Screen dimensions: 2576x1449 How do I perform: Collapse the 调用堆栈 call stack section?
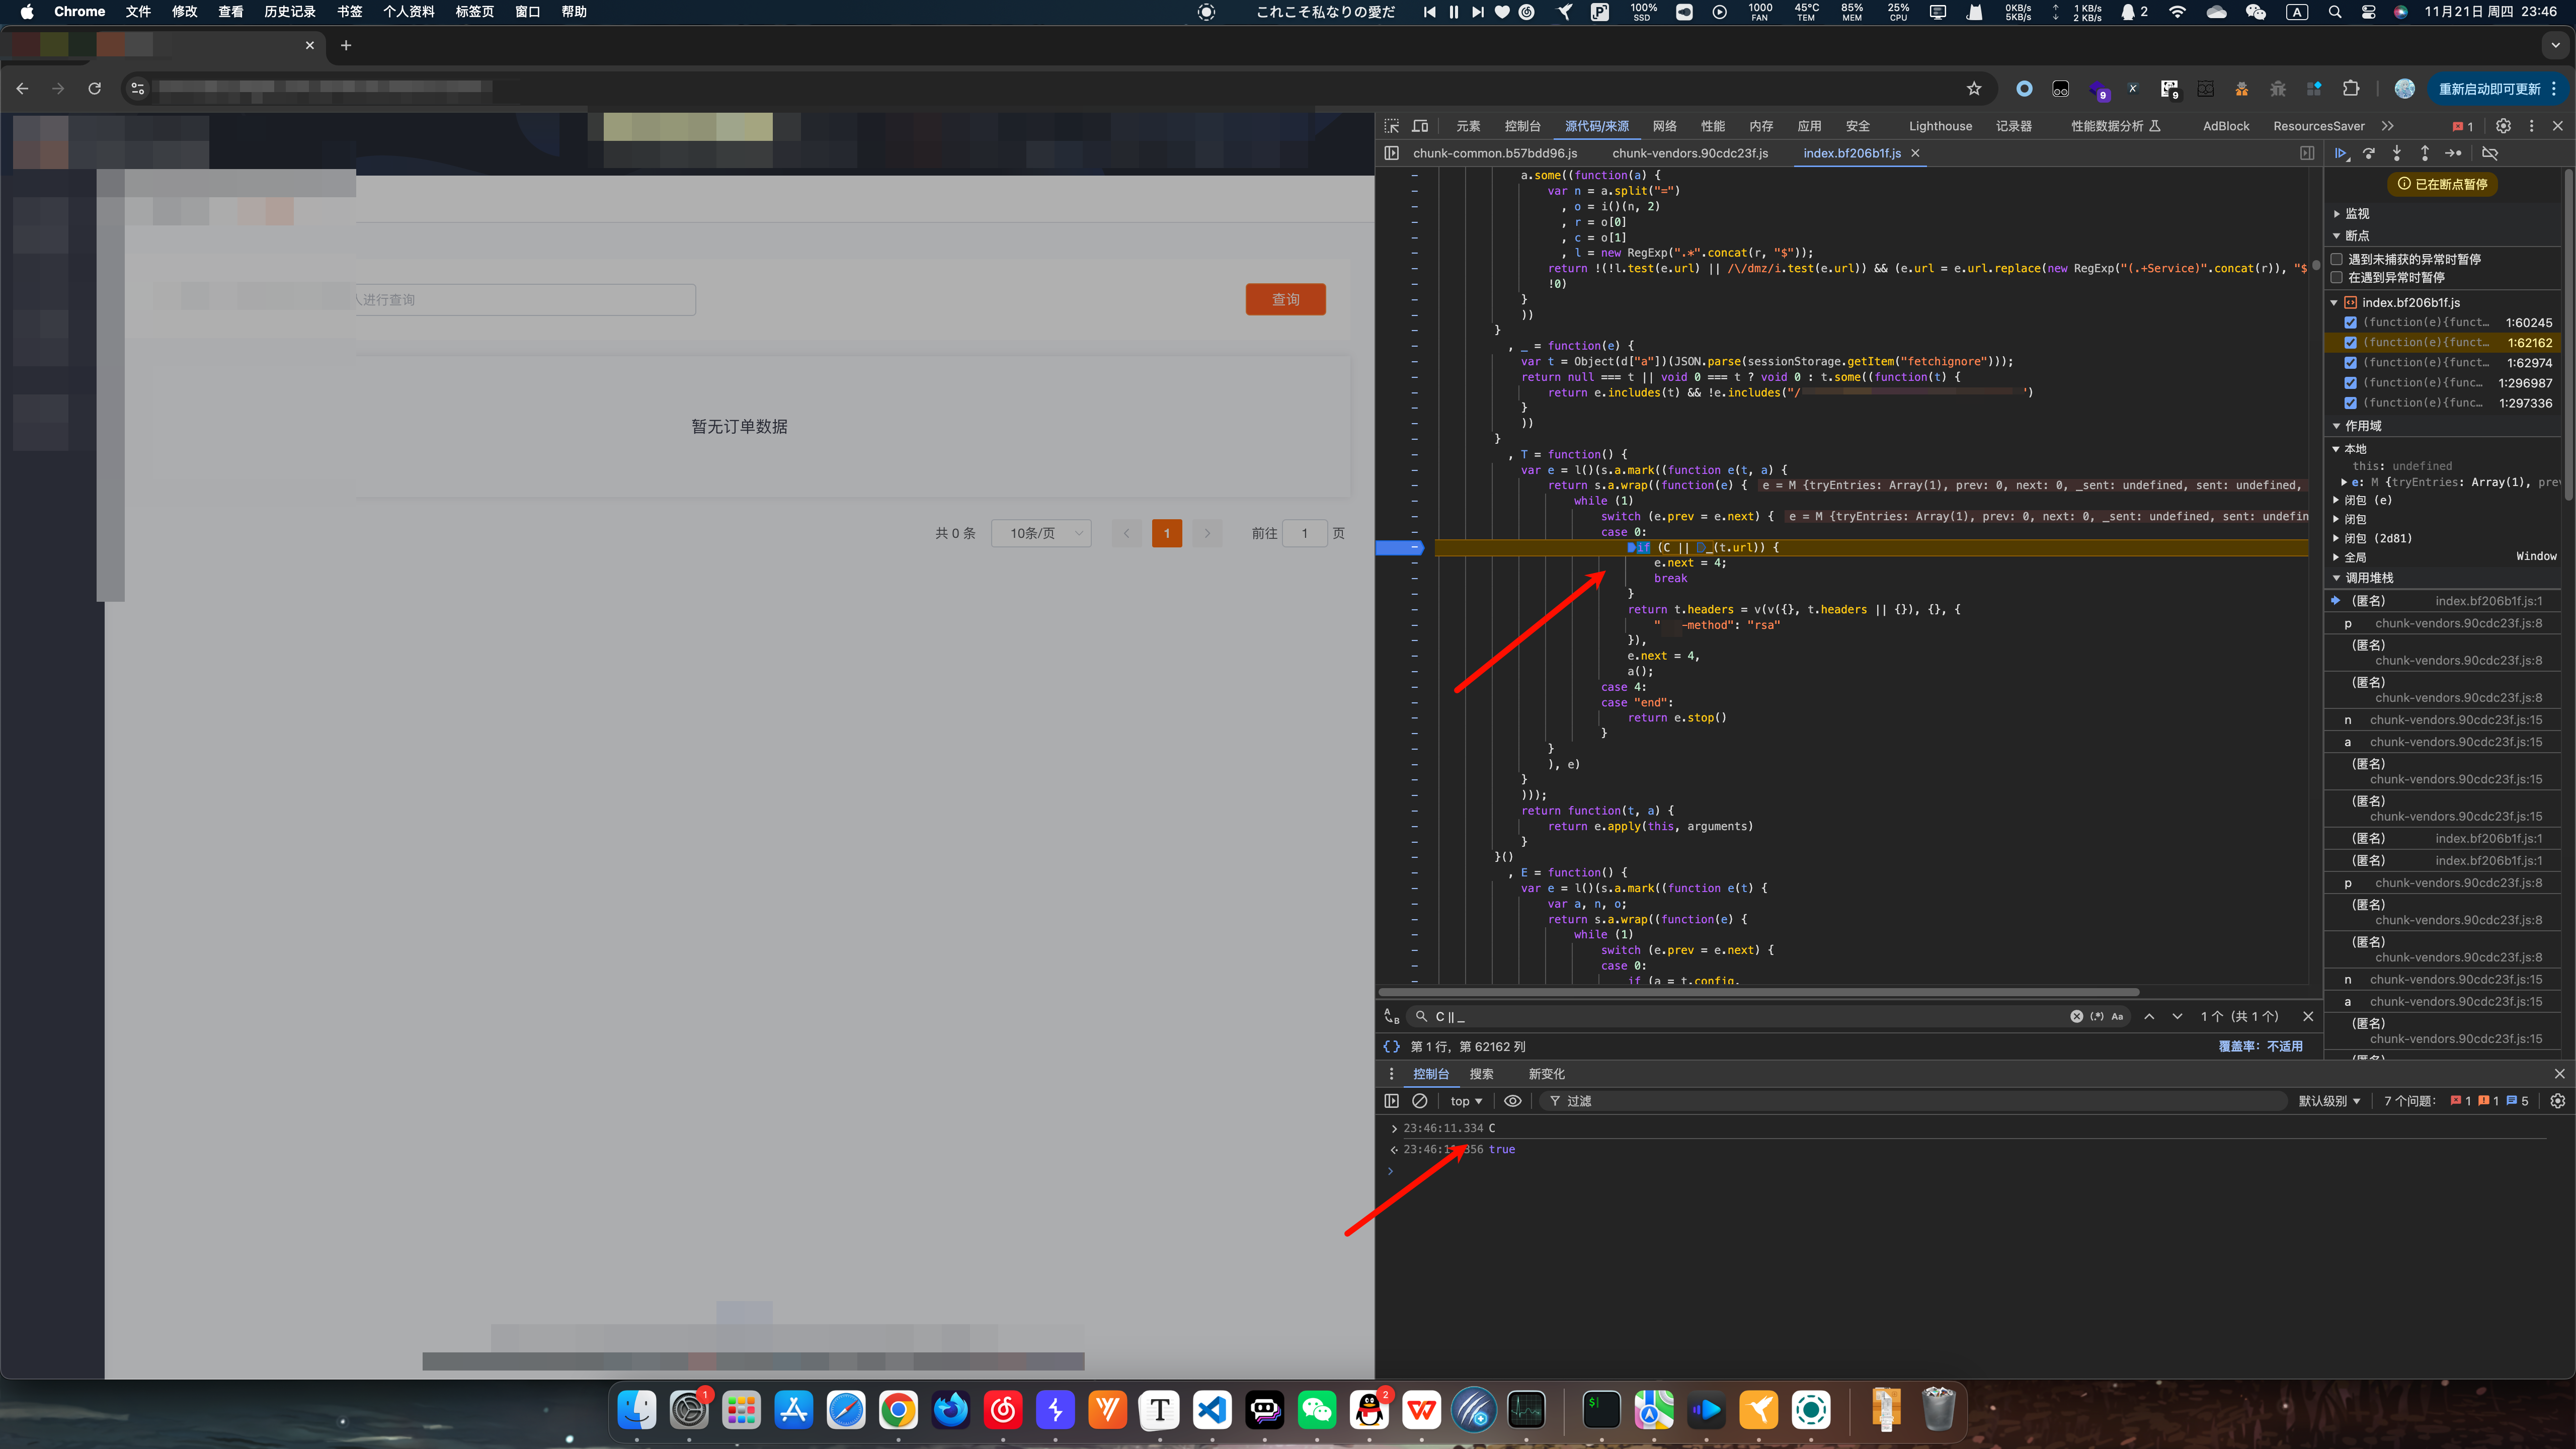[x=2363, y=577]
